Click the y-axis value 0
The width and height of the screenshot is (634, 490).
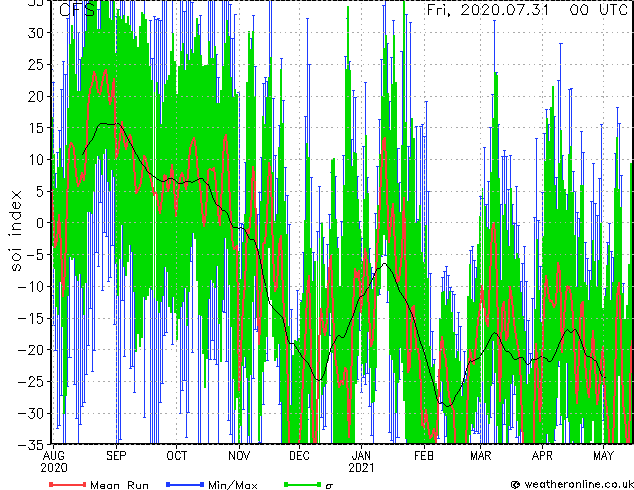40,223
